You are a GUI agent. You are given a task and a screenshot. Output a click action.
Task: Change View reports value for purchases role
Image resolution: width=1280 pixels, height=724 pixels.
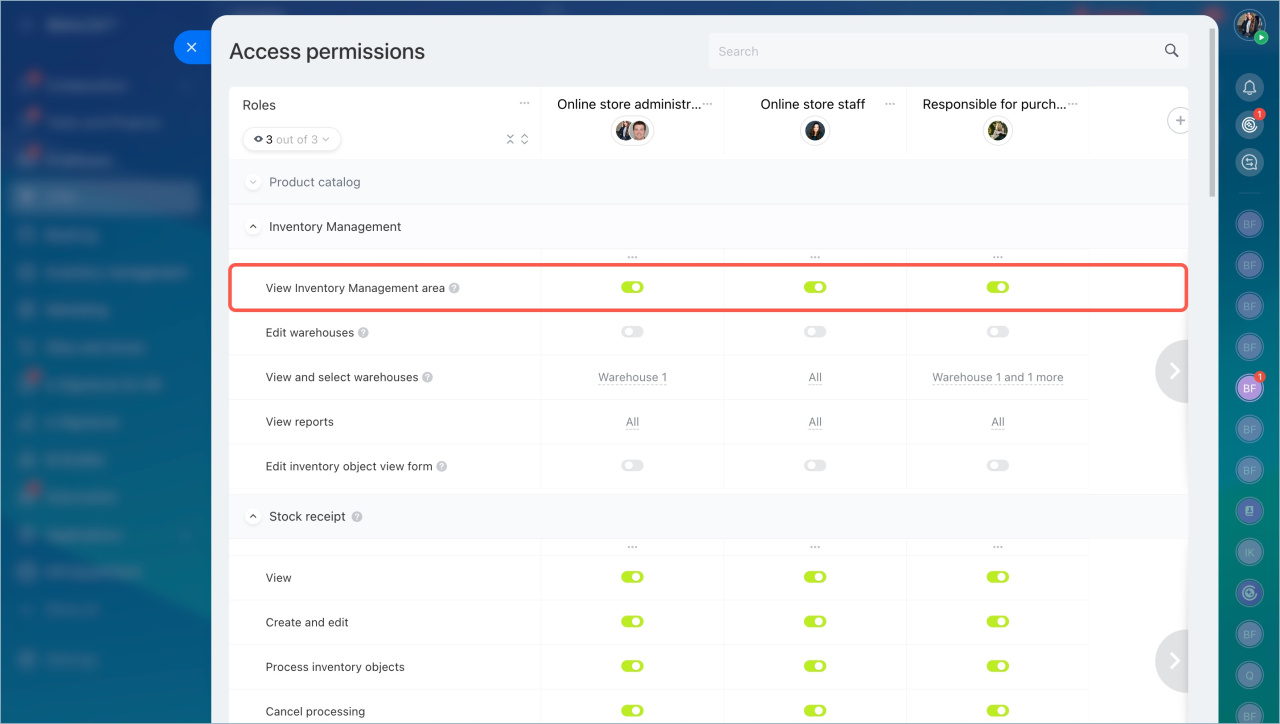pos(998,422)
